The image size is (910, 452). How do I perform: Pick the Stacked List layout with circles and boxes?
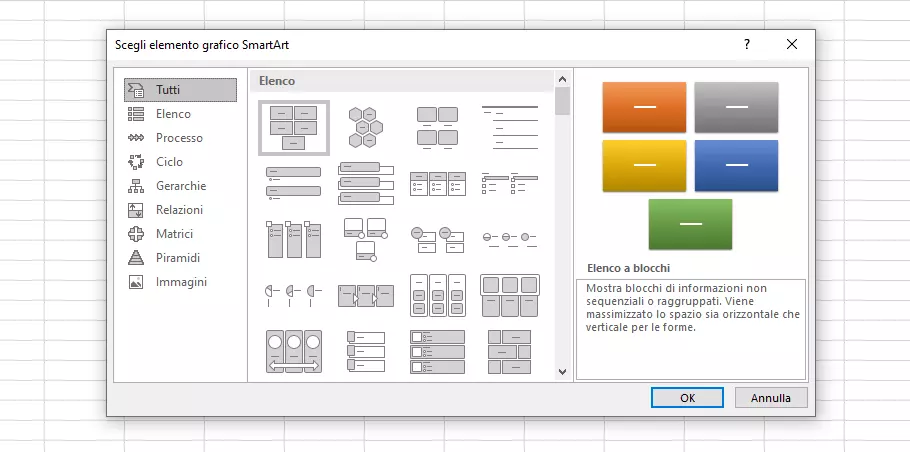(438, 239)
